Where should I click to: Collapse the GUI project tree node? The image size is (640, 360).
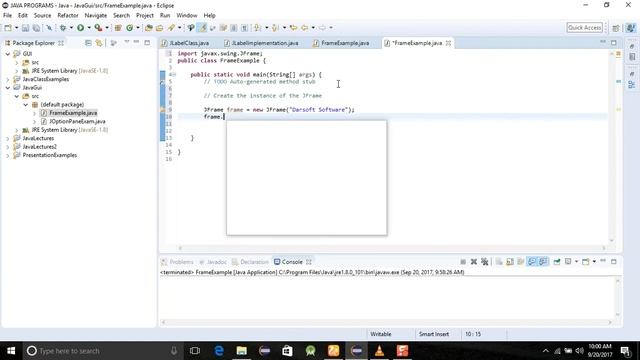click(x=8, y=54)
